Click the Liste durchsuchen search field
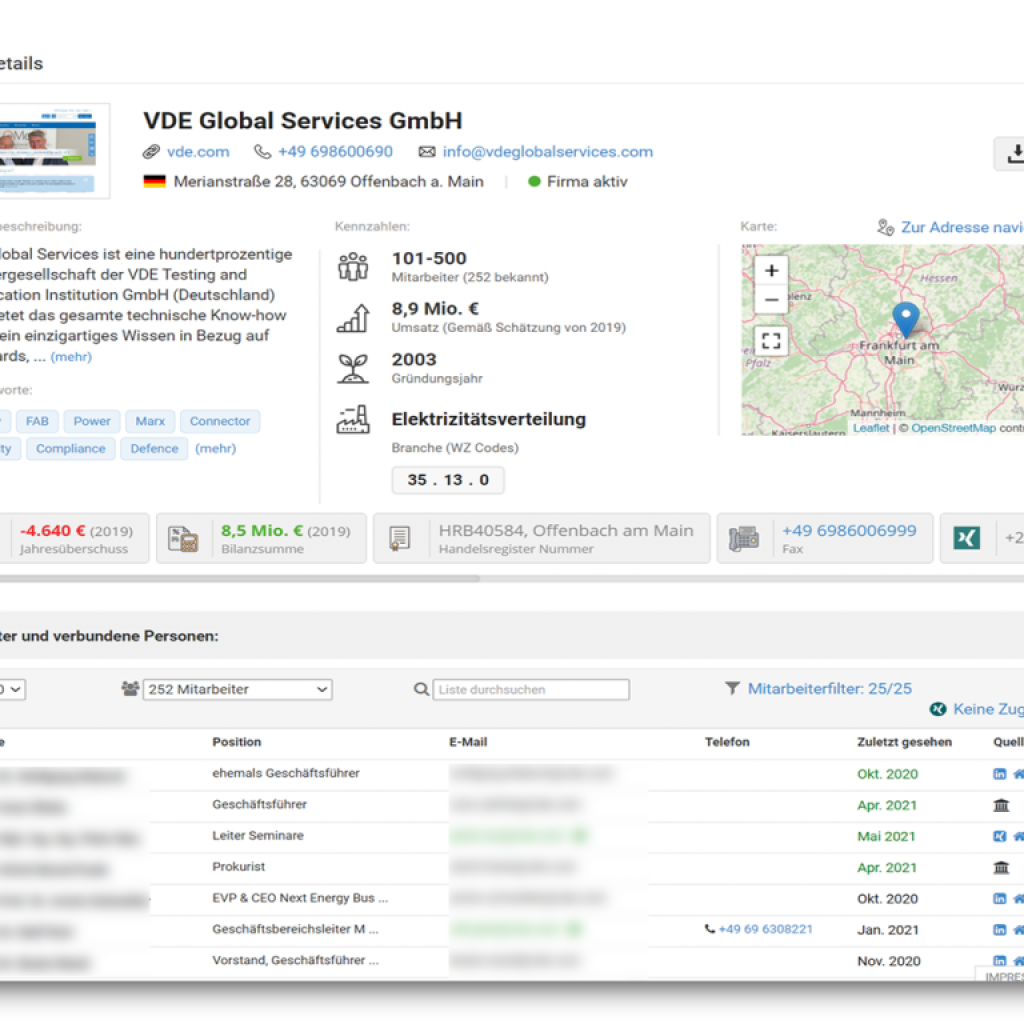1024x1024 pixels. [531, 689]
